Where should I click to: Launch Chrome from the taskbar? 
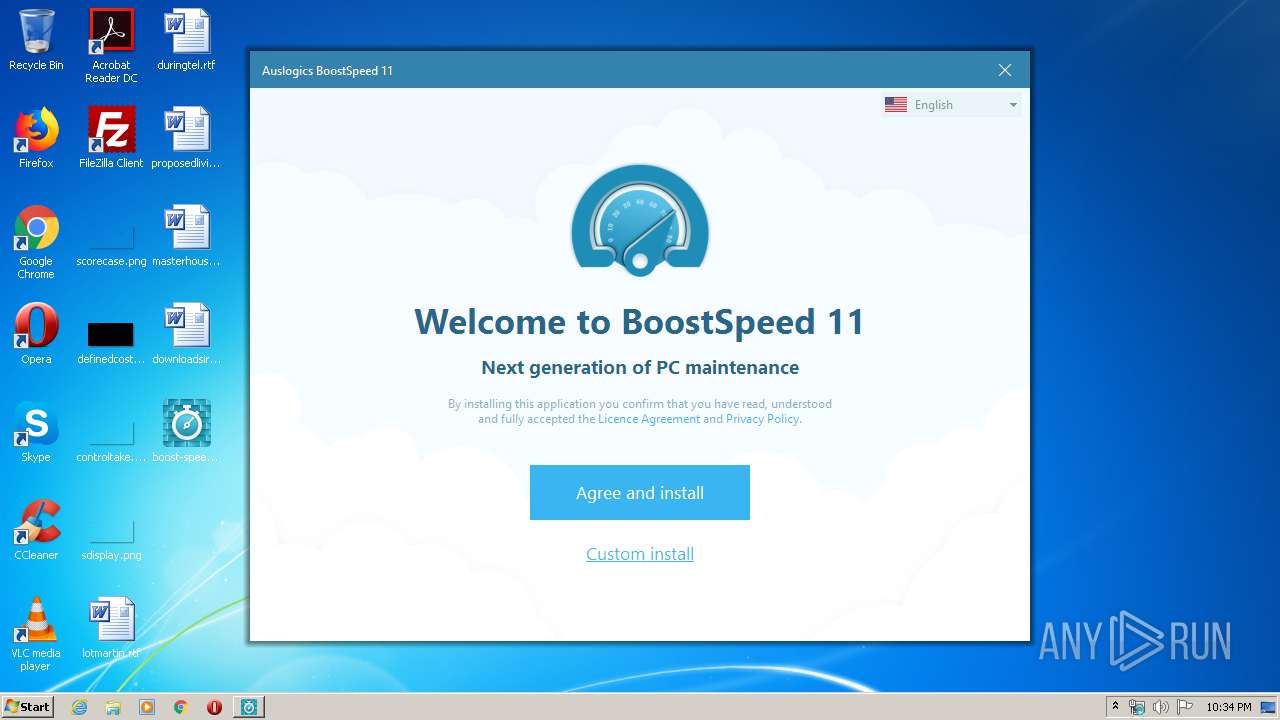pos(181,707)
